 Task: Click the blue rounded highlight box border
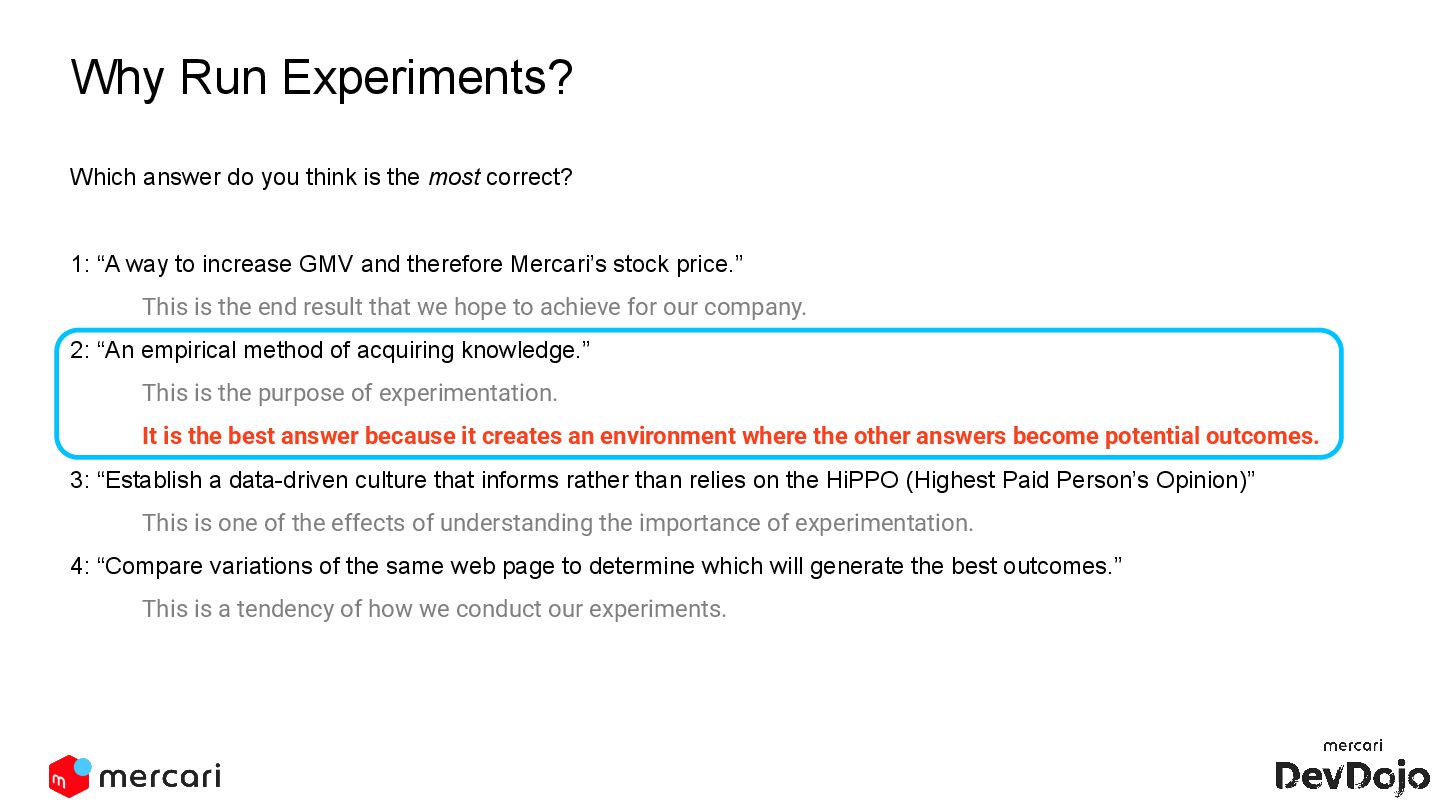coord(698,331)
